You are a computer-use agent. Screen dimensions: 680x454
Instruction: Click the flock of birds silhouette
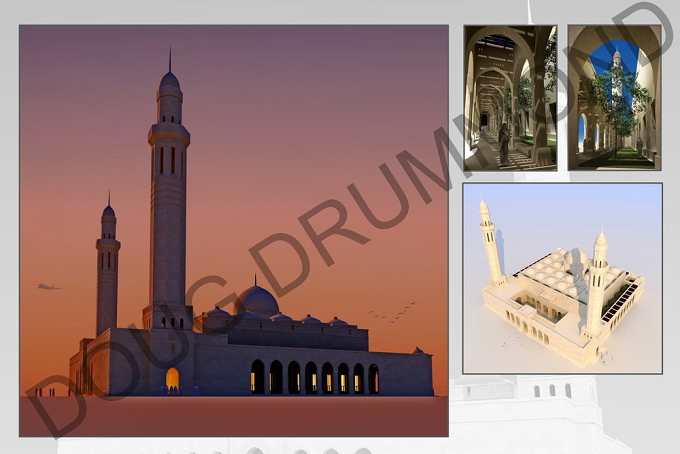pyautogui.click(x=392, y=312)
